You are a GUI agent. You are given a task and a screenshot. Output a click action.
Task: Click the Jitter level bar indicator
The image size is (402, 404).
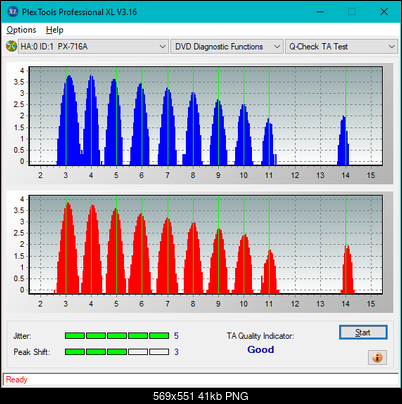click(x=117, y=335)
